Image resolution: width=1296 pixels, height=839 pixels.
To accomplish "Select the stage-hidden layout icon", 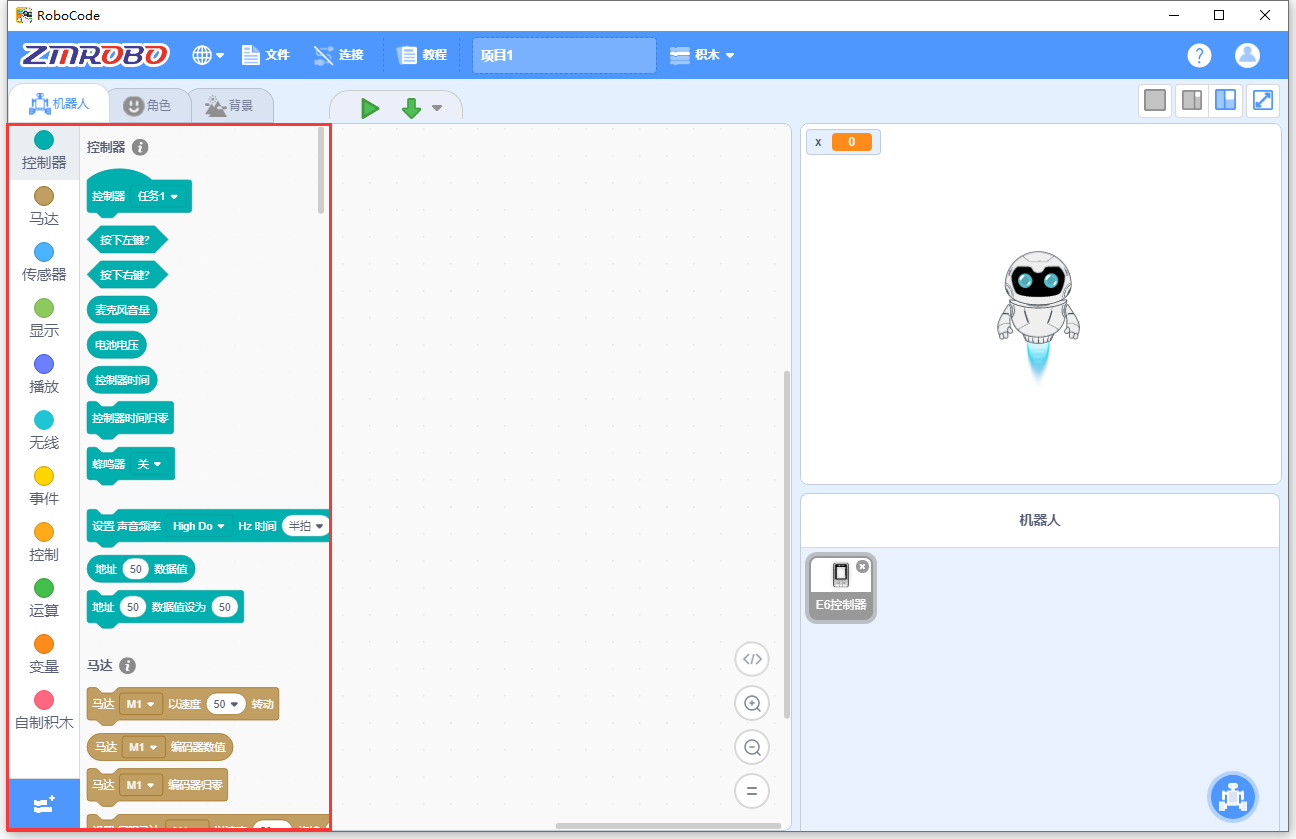I will coord(1155,100).
